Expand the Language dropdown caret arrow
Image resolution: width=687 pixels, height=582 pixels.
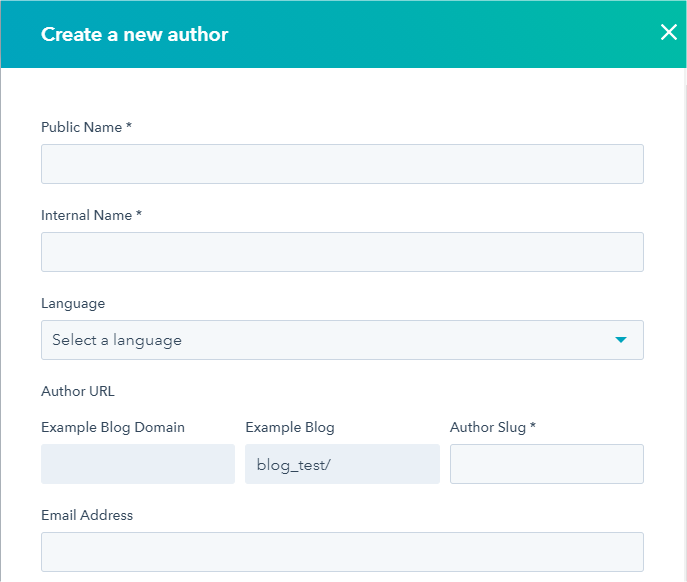(621, 340)
